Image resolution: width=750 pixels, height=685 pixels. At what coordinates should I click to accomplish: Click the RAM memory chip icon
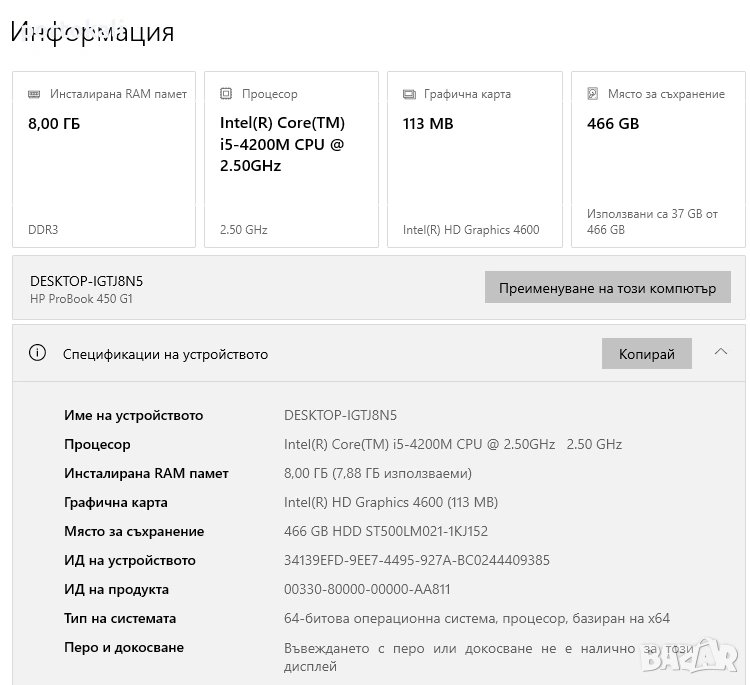pyautogui.click(x=34, y=94)
